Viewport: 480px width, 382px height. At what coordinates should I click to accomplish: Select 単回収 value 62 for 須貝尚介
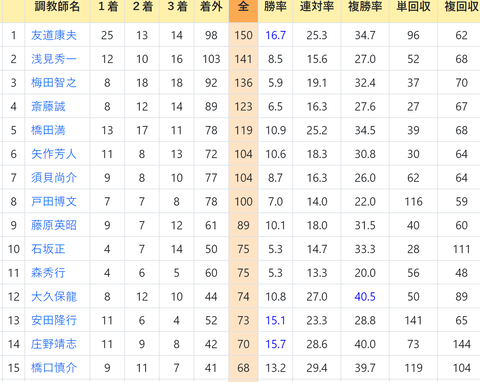pos(413,178)
